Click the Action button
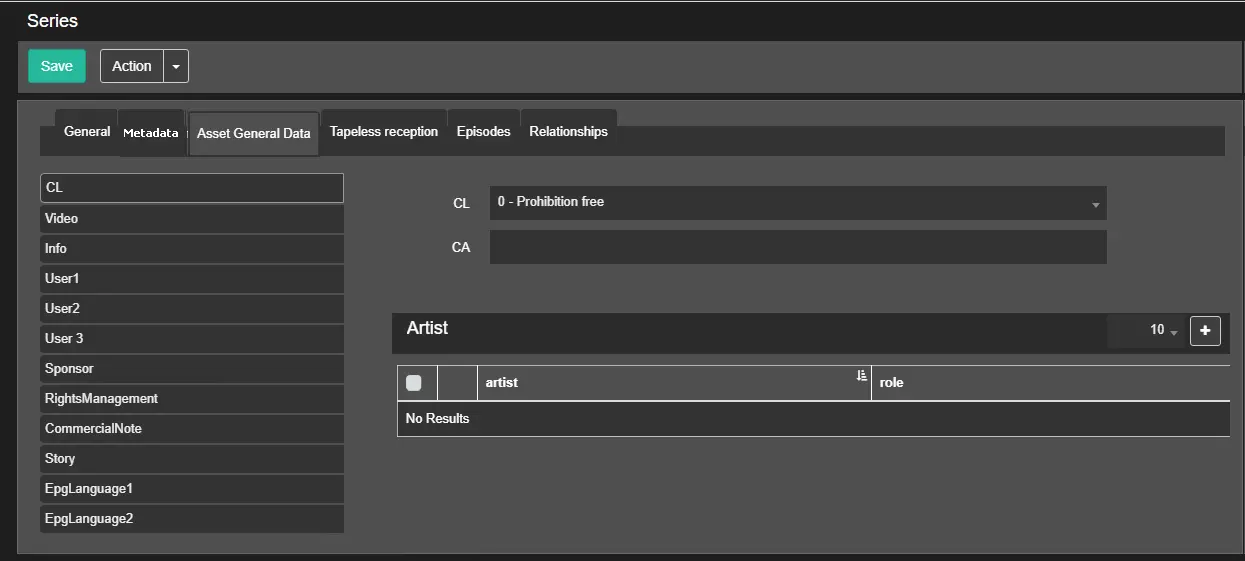Screen dimensions: 1245x561 pyautogui.click(x=132, y=66)
